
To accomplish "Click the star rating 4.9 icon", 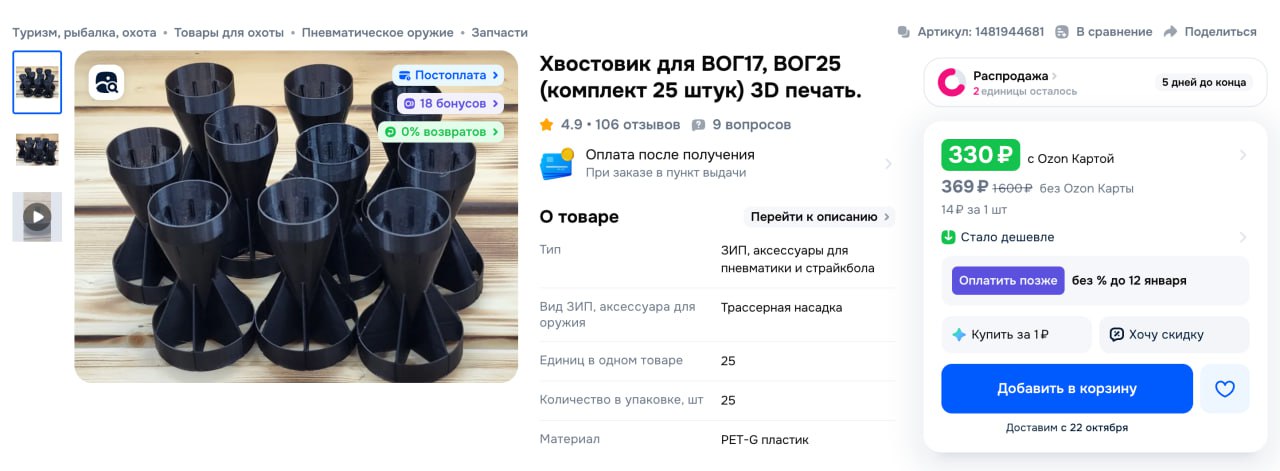I will coord(547,125).
